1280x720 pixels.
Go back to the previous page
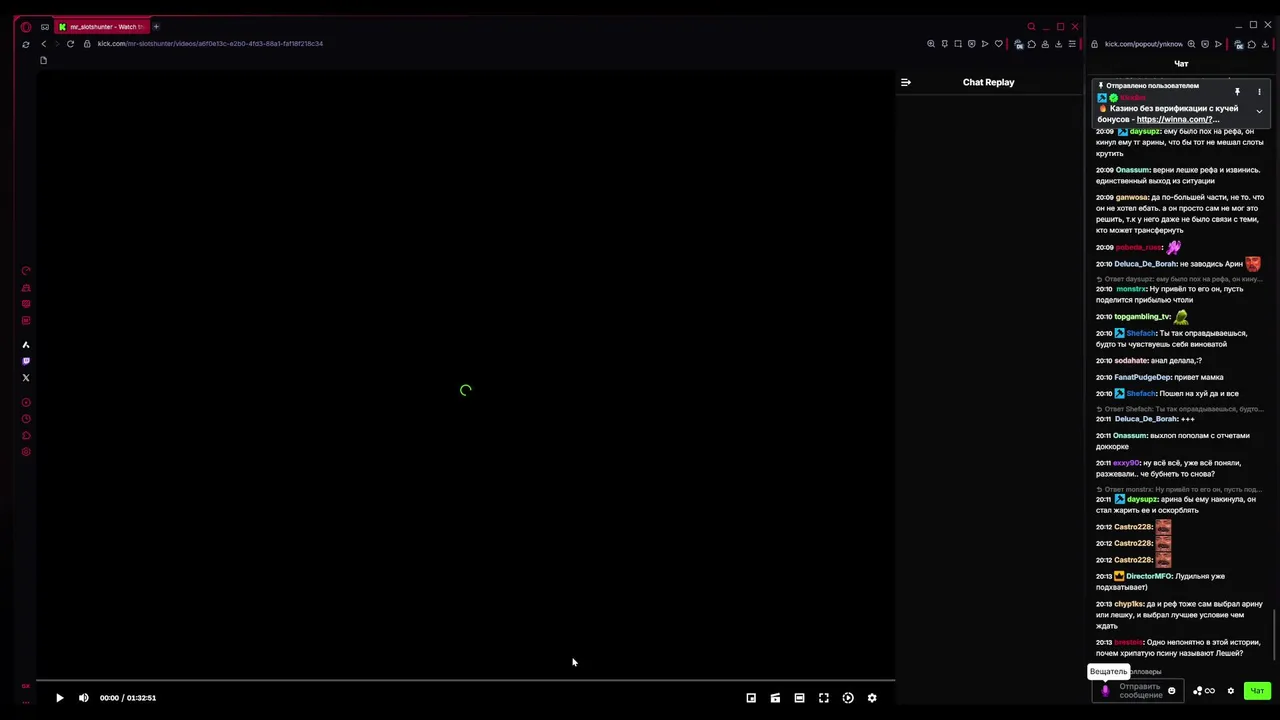pyautogui.click(x=43, y=44)
